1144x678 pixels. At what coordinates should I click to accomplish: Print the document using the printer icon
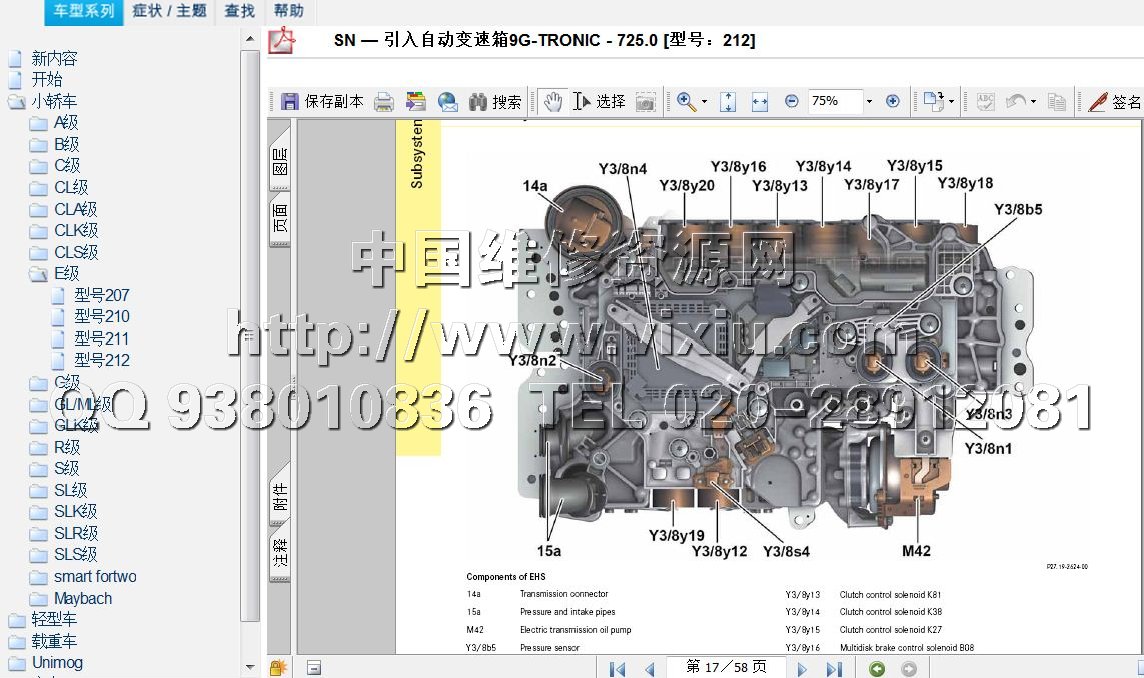(383, 101)
